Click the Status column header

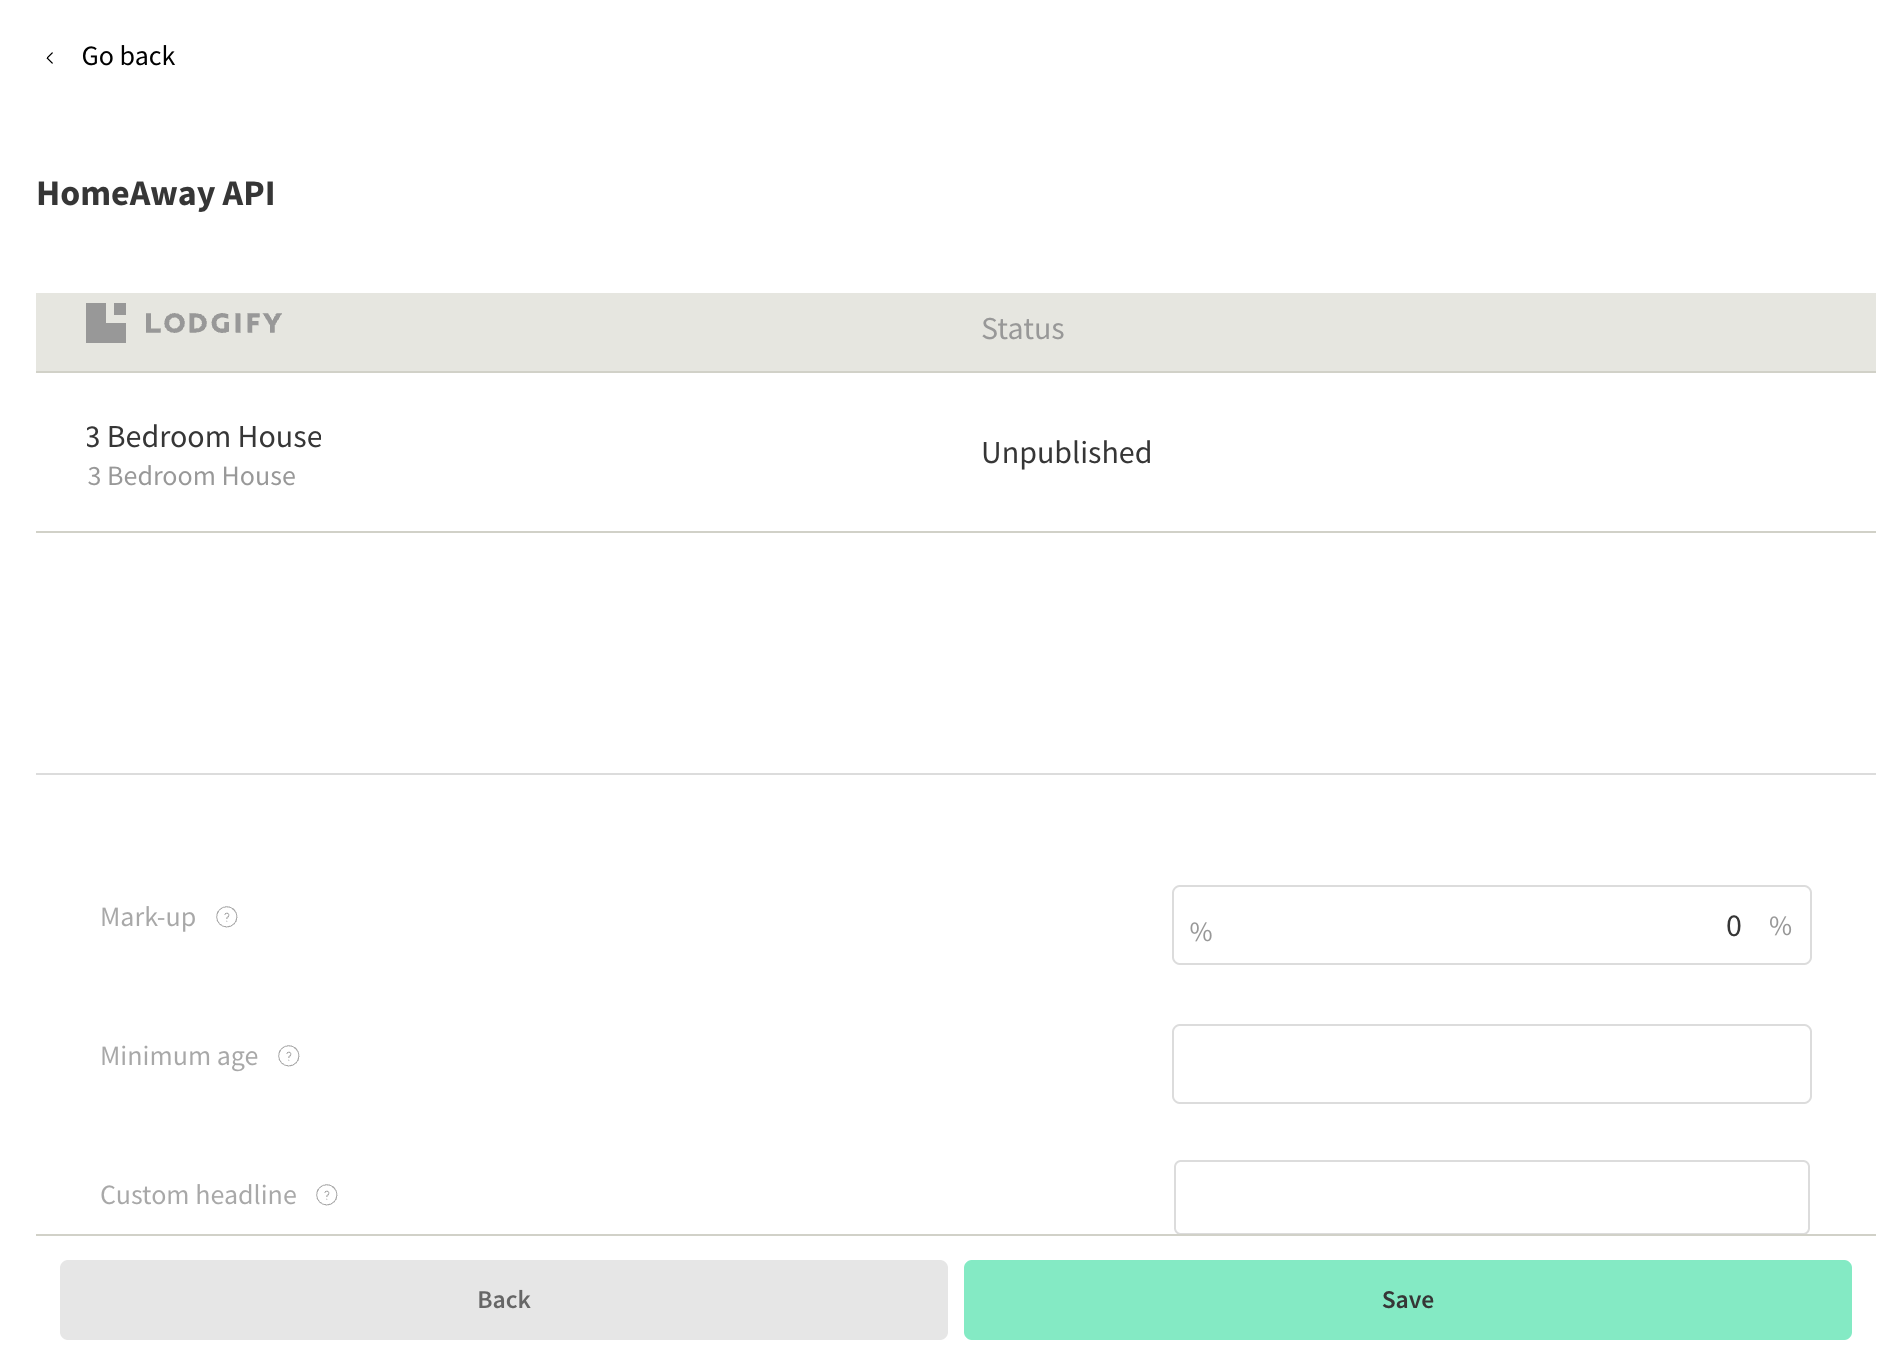pyautogui.click(x=1023, y=329)
